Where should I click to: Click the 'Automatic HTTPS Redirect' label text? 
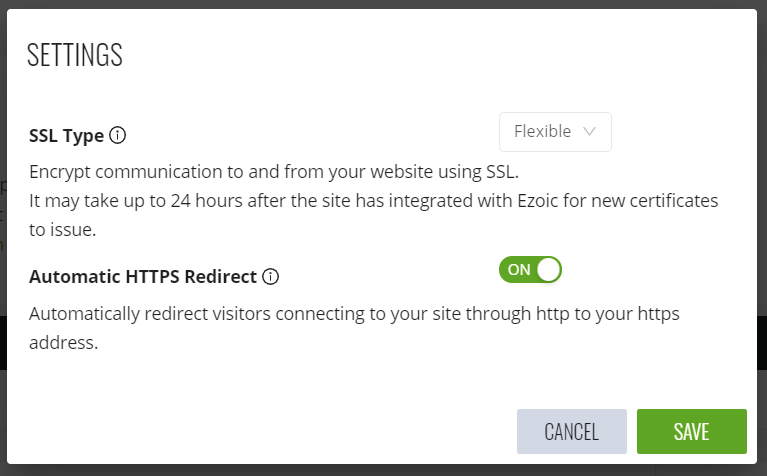[x=143, y=276]
